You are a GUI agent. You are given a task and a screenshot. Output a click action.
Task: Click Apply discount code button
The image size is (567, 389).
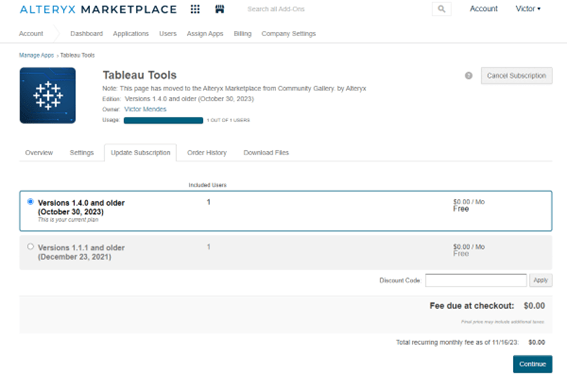(x=541, y=280)
